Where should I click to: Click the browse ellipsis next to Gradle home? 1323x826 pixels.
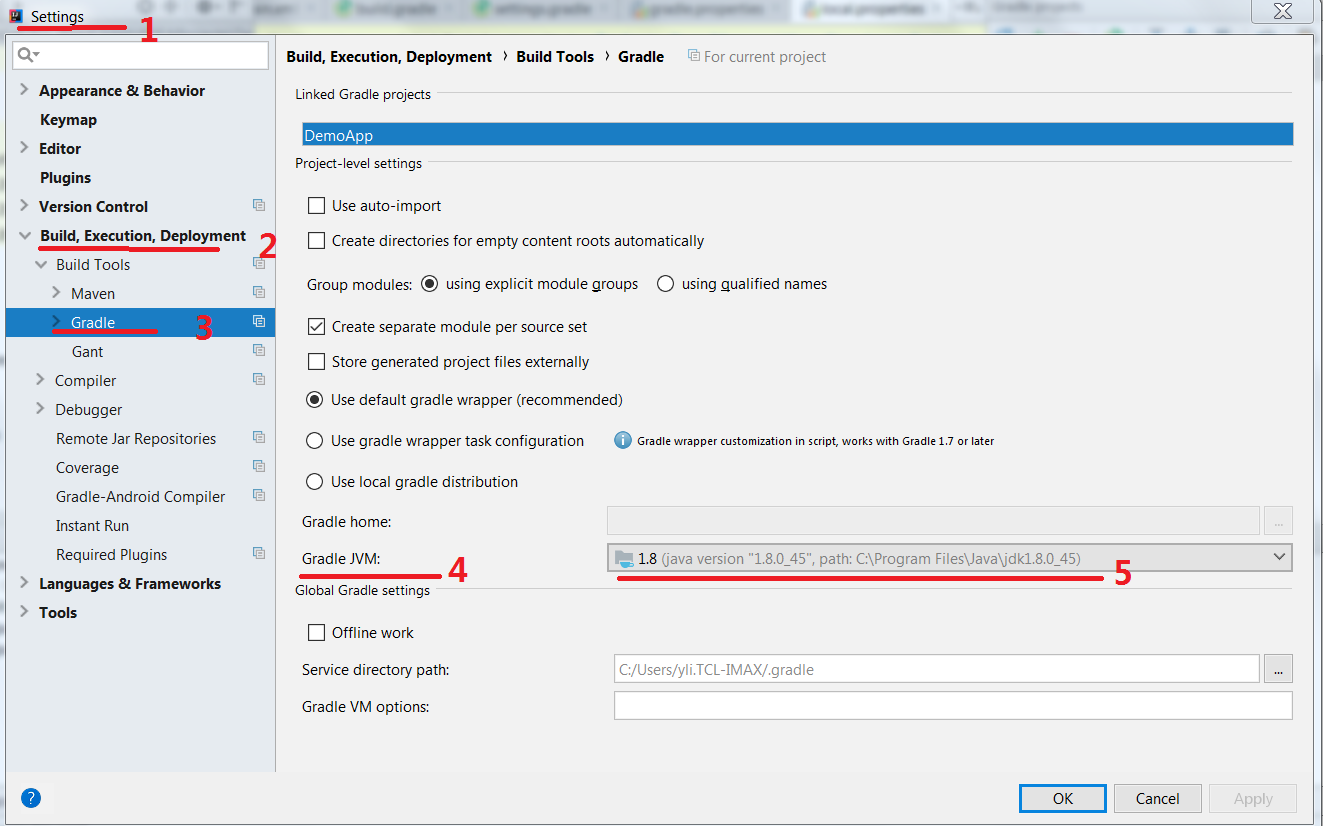(x=1278, y=520)
